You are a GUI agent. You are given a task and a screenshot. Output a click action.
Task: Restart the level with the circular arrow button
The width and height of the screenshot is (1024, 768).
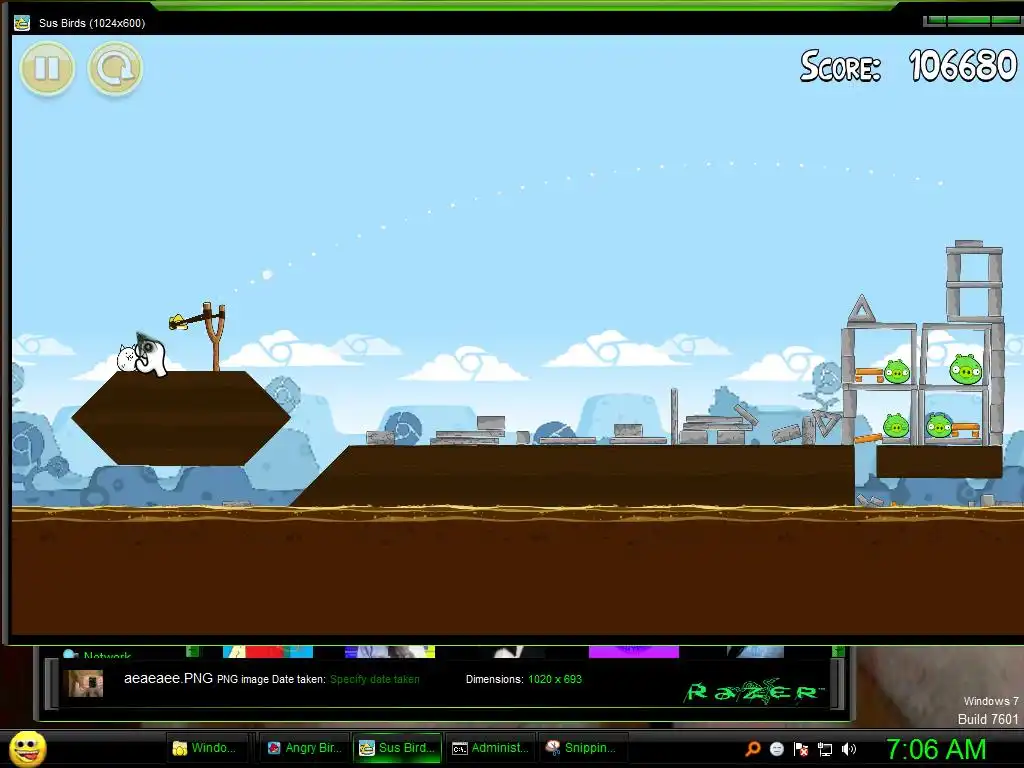(x=115, y=68)
